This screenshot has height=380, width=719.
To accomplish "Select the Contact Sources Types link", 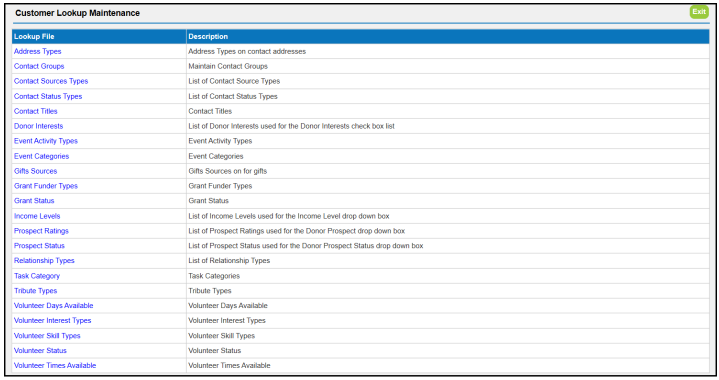I will pos(51,81).
